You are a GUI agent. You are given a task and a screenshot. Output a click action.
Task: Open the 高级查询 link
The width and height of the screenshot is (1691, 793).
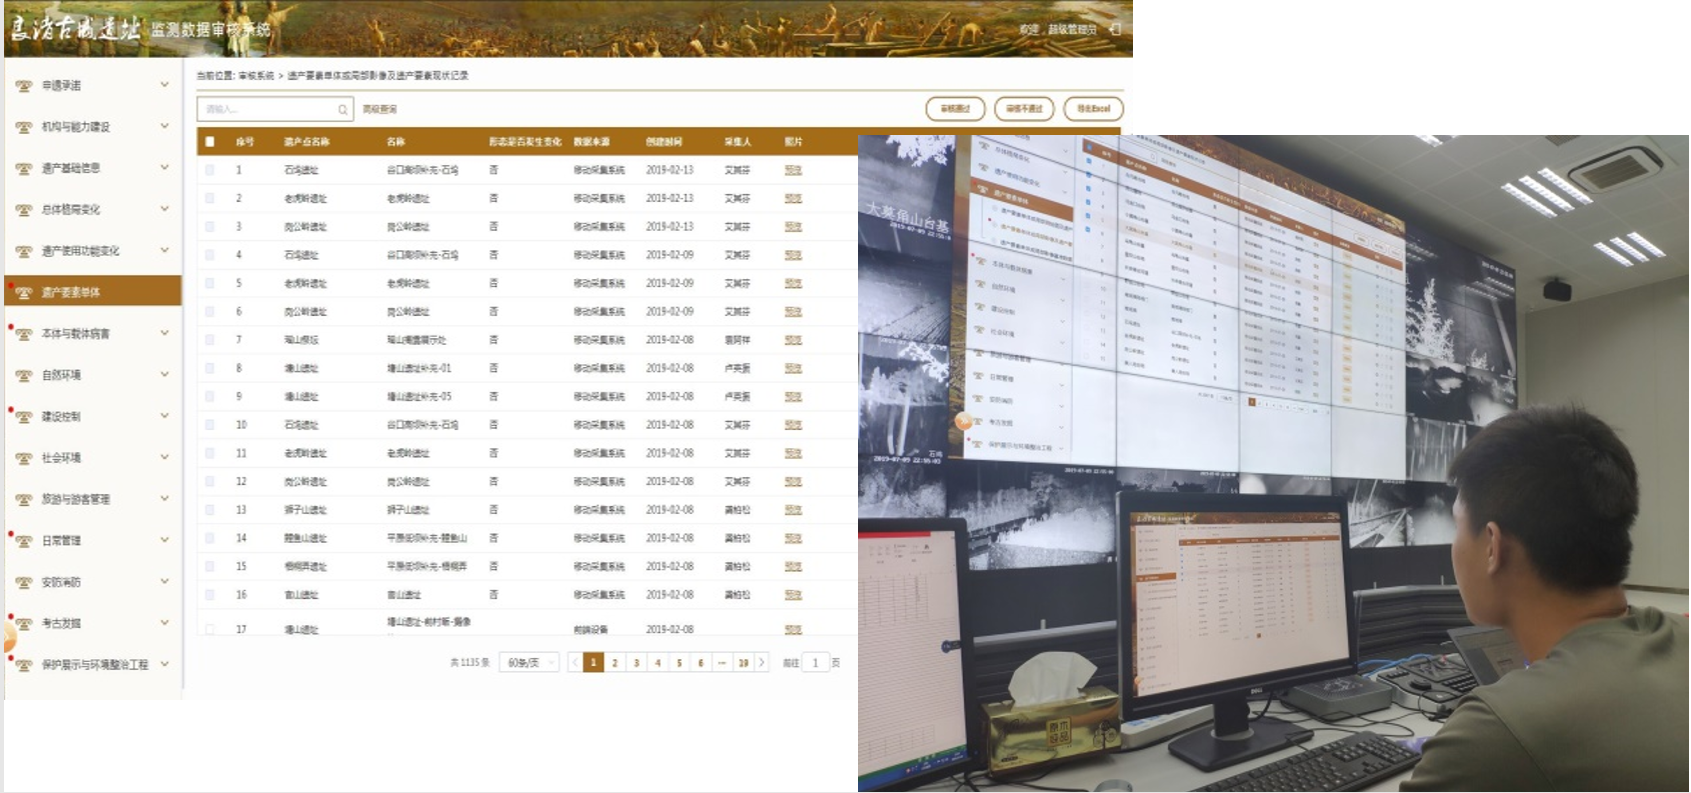pos(380,109)
